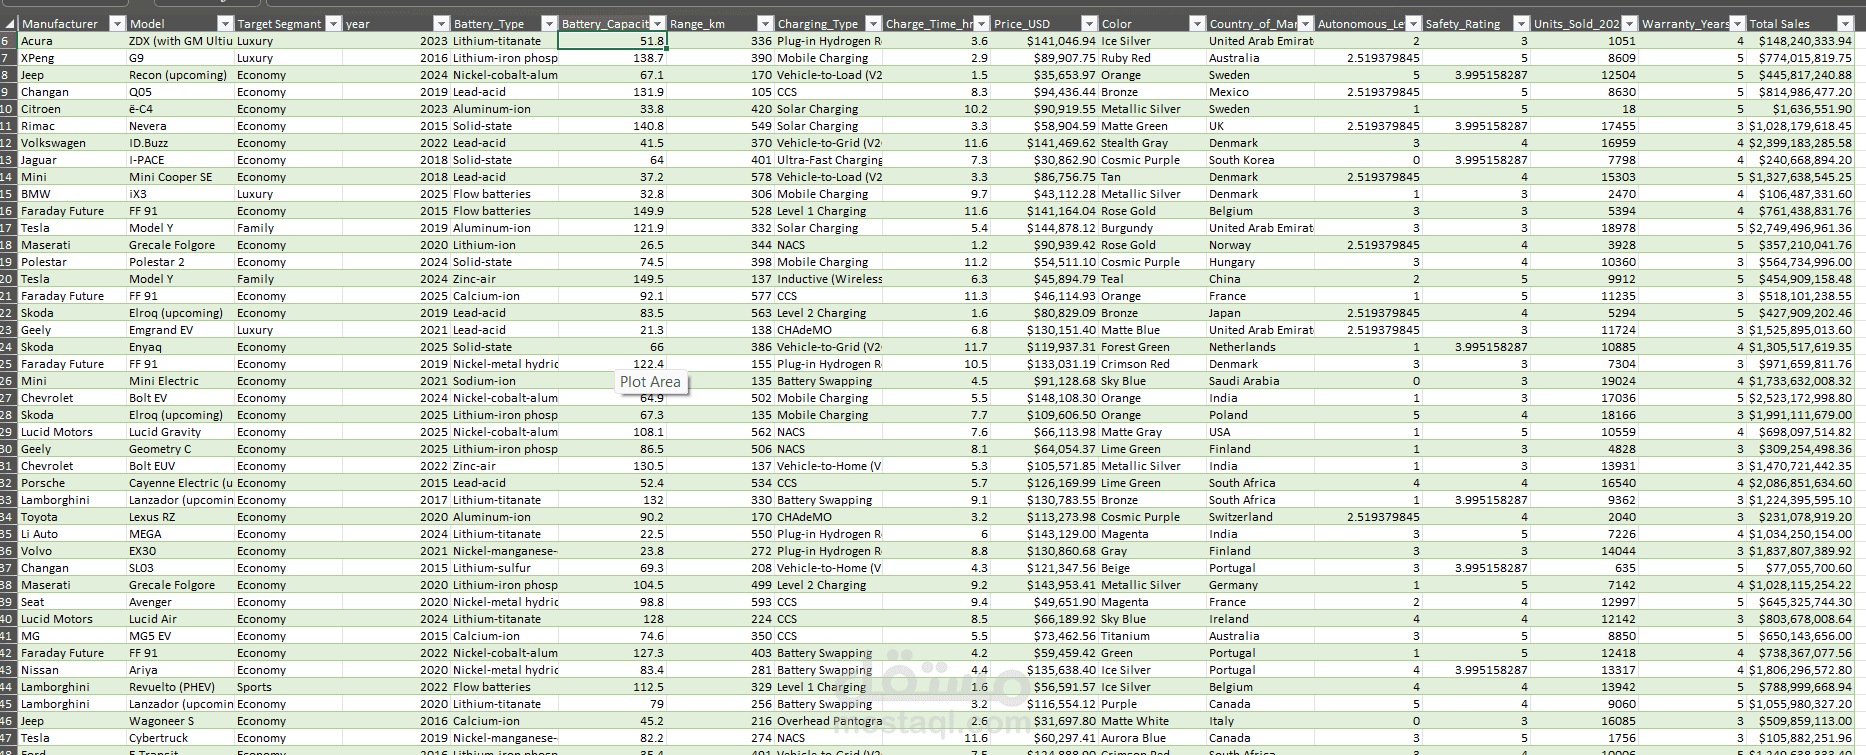Click the Sodium-ion battery type cell
1866x755 pixels.
(x=504, y=381)
